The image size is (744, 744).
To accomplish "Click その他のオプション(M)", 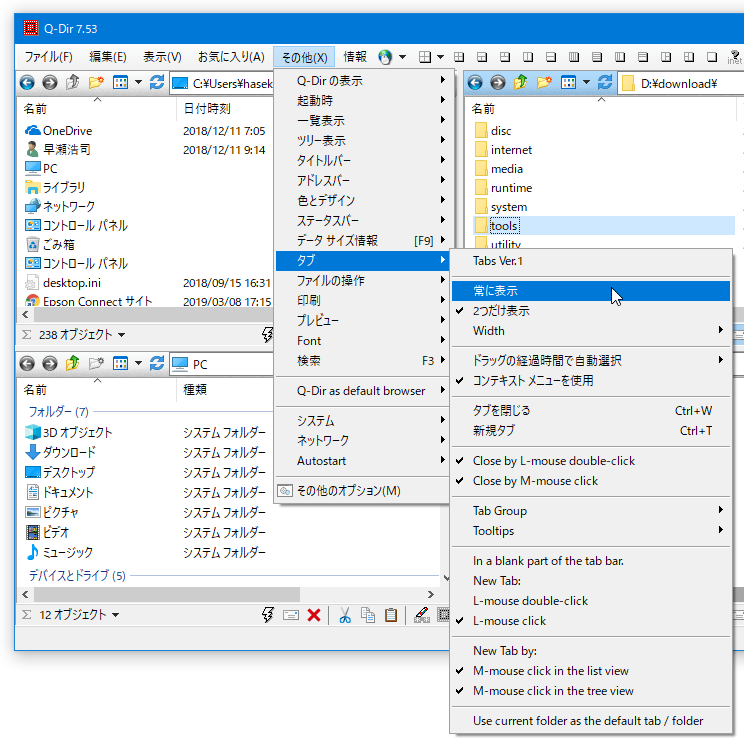I will coord(362,491).
